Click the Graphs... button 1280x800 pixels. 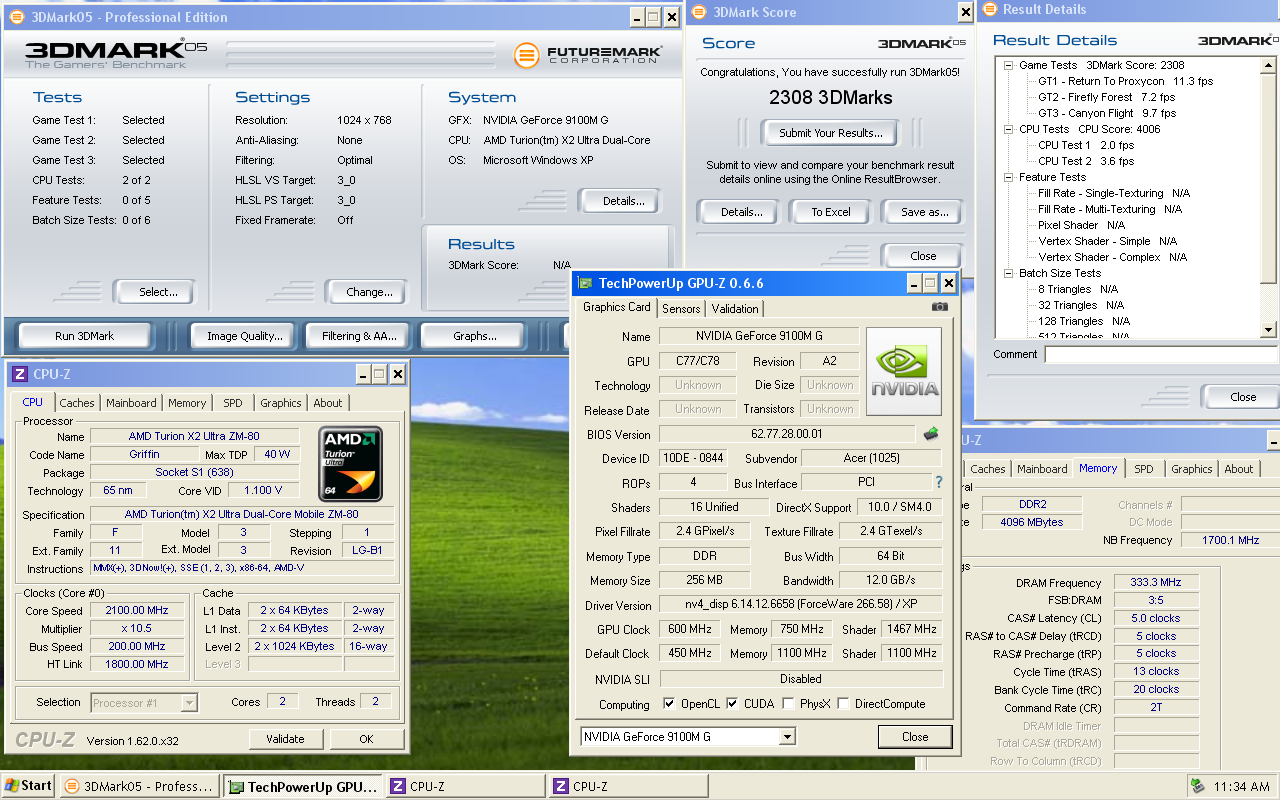coord(475,336)
